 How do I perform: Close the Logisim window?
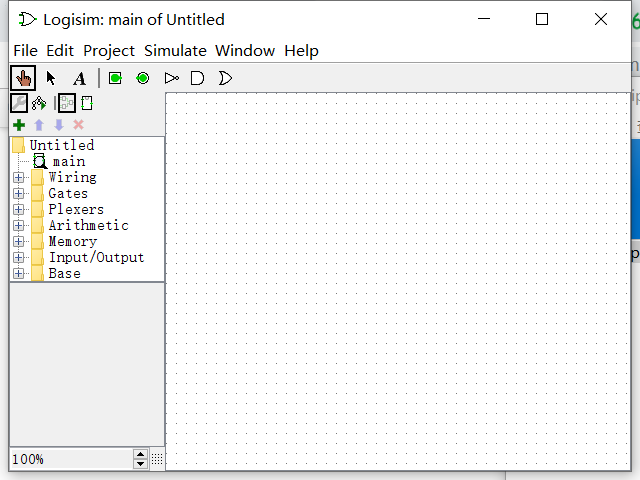coord(601,19)
